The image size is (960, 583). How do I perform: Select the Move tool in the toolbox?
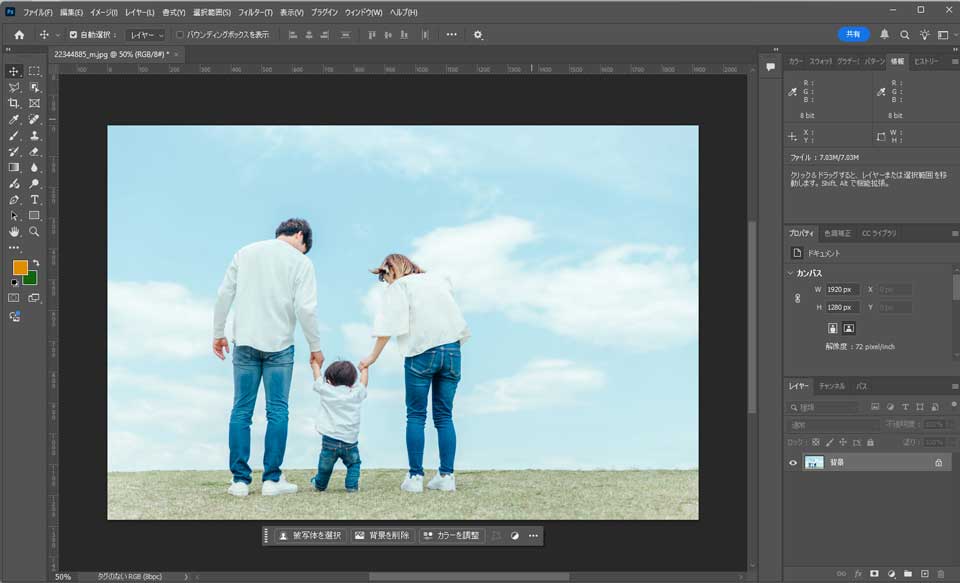[x=14, y=71]
